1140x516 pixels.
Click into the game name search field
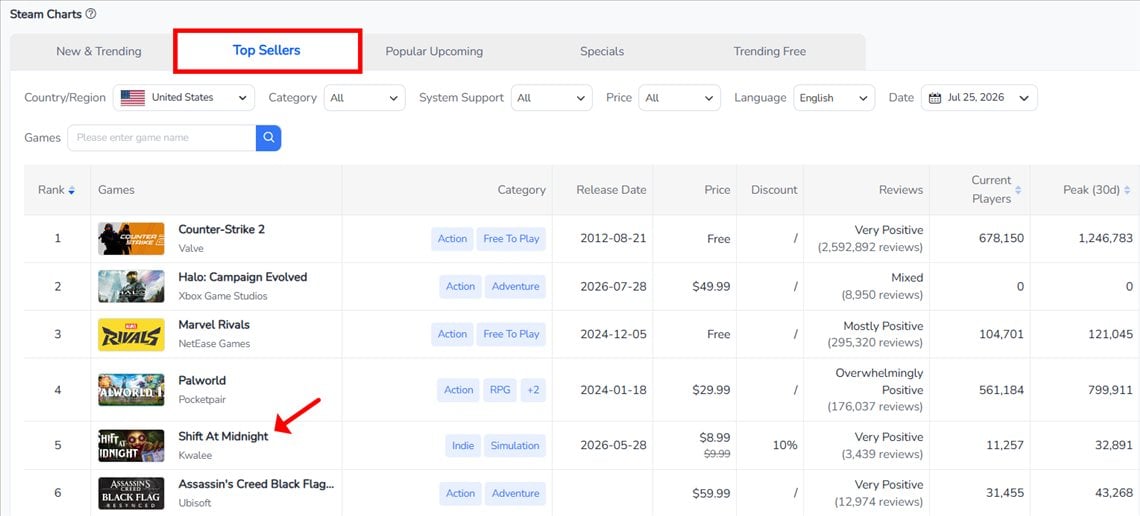pos(161,137)
